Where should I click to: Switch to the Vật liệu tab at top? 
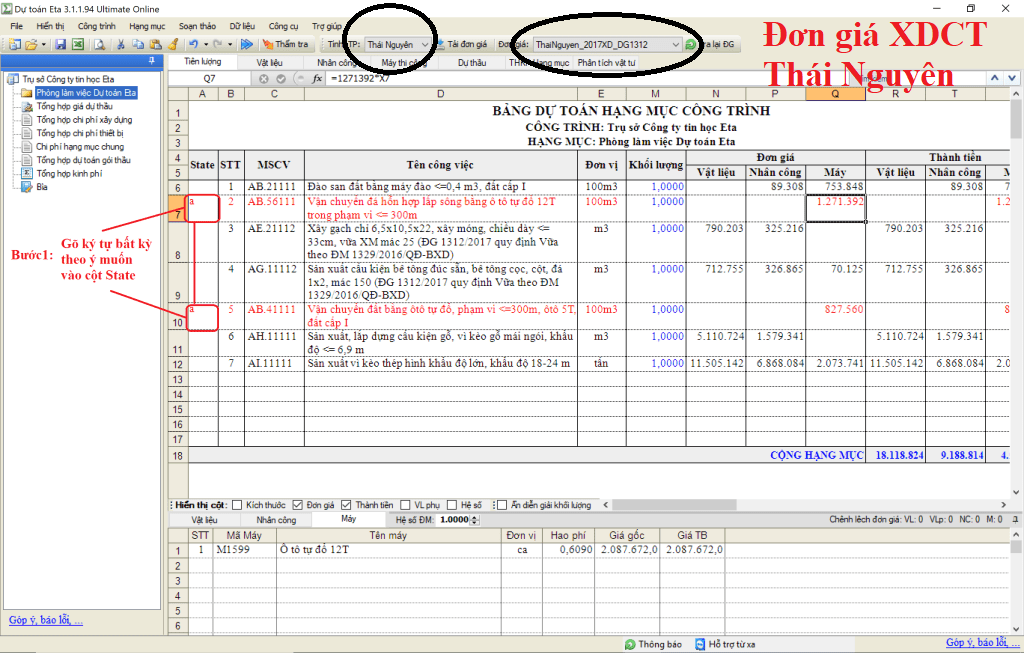click(x=269, y=62)
